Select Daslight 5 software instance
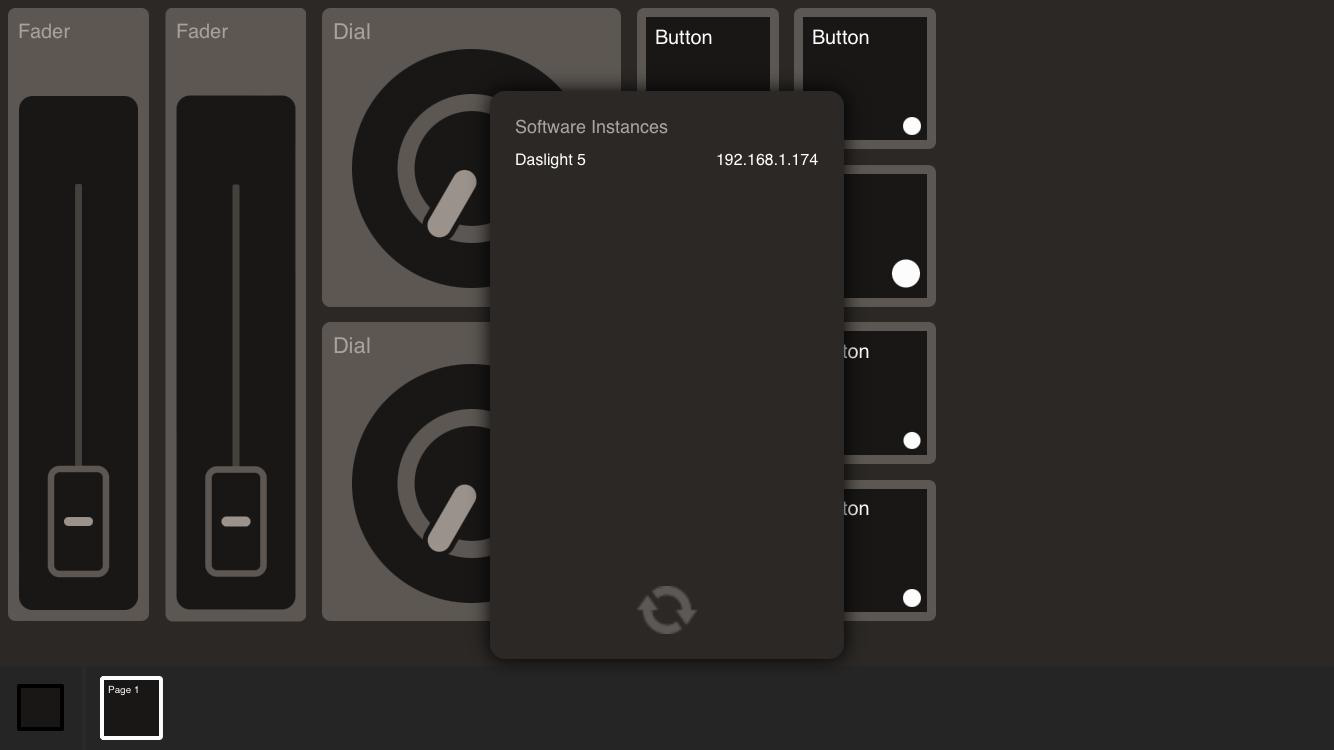1334x750 pixels. (550, 160)
